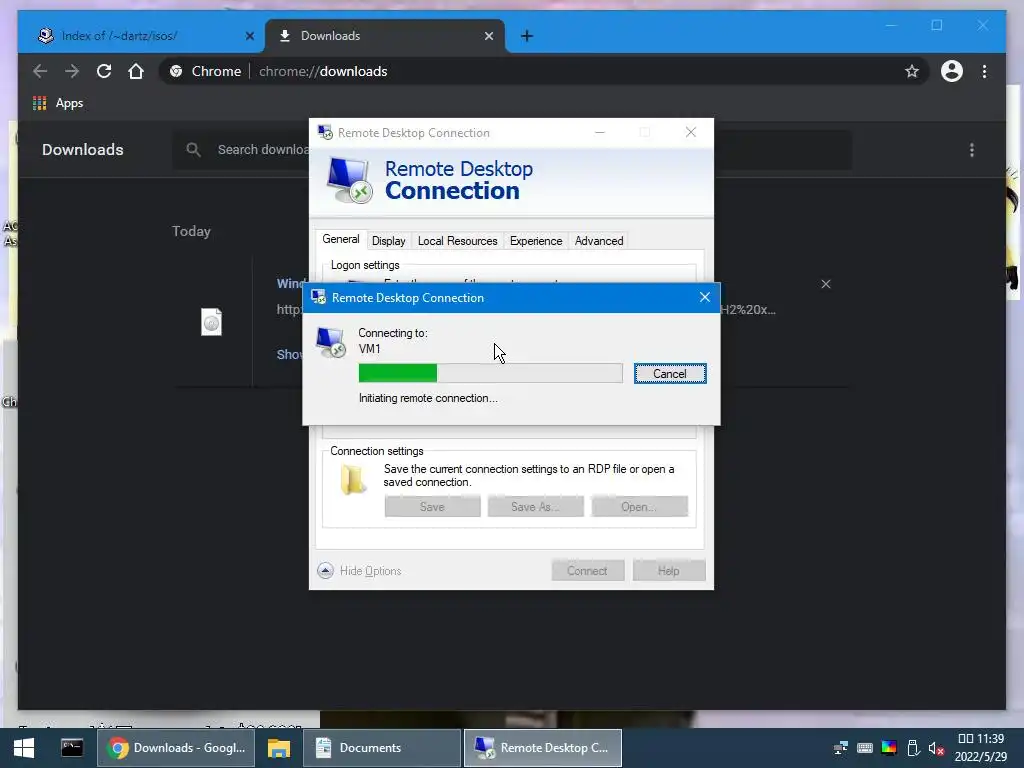Click the network tray icon
The height and width of the screenshot is (768, 1024).
841,748
